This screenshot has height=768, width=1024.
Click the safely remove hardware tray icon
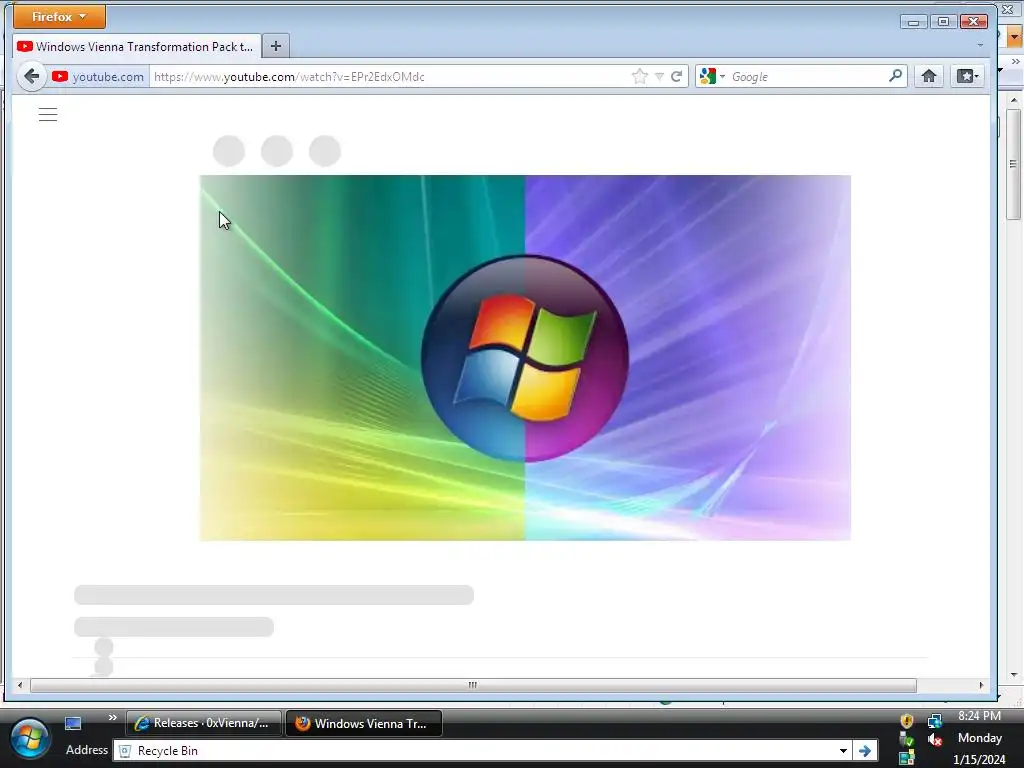[906, 739]
